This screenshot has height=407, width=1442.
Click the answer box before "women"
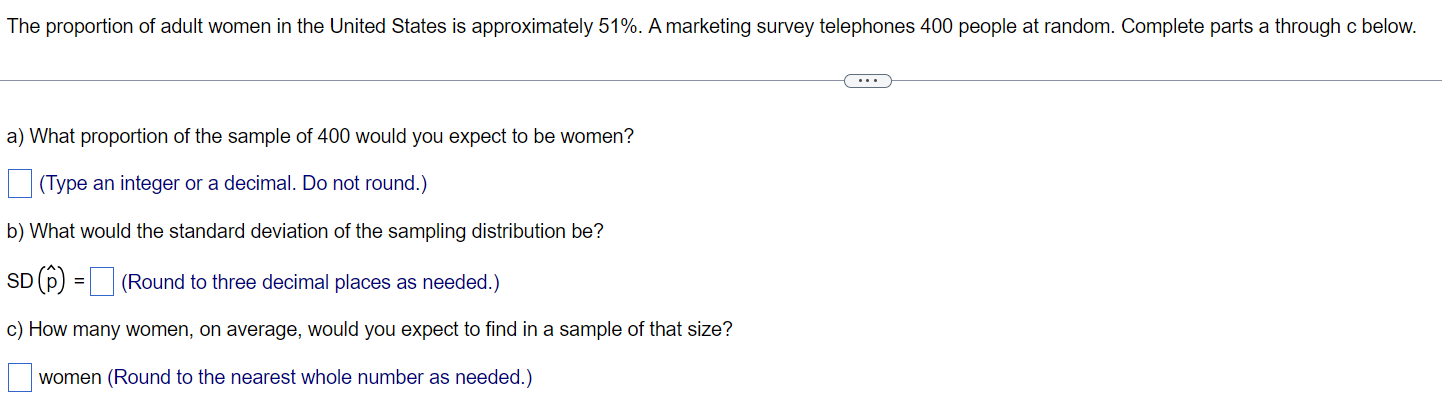click(x=20, y=377)
